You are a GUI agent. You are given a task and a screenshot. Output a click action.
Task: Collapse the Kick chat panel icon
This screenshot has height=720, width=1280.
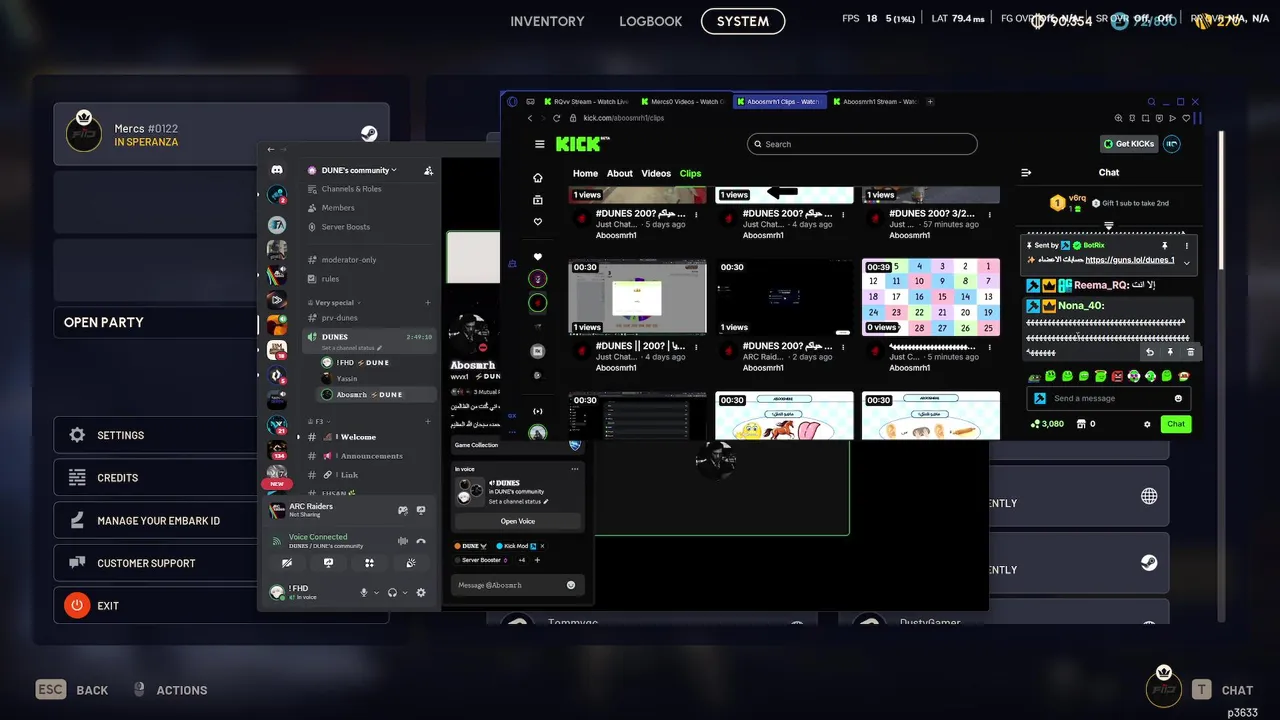click(x=1026, y=173)
